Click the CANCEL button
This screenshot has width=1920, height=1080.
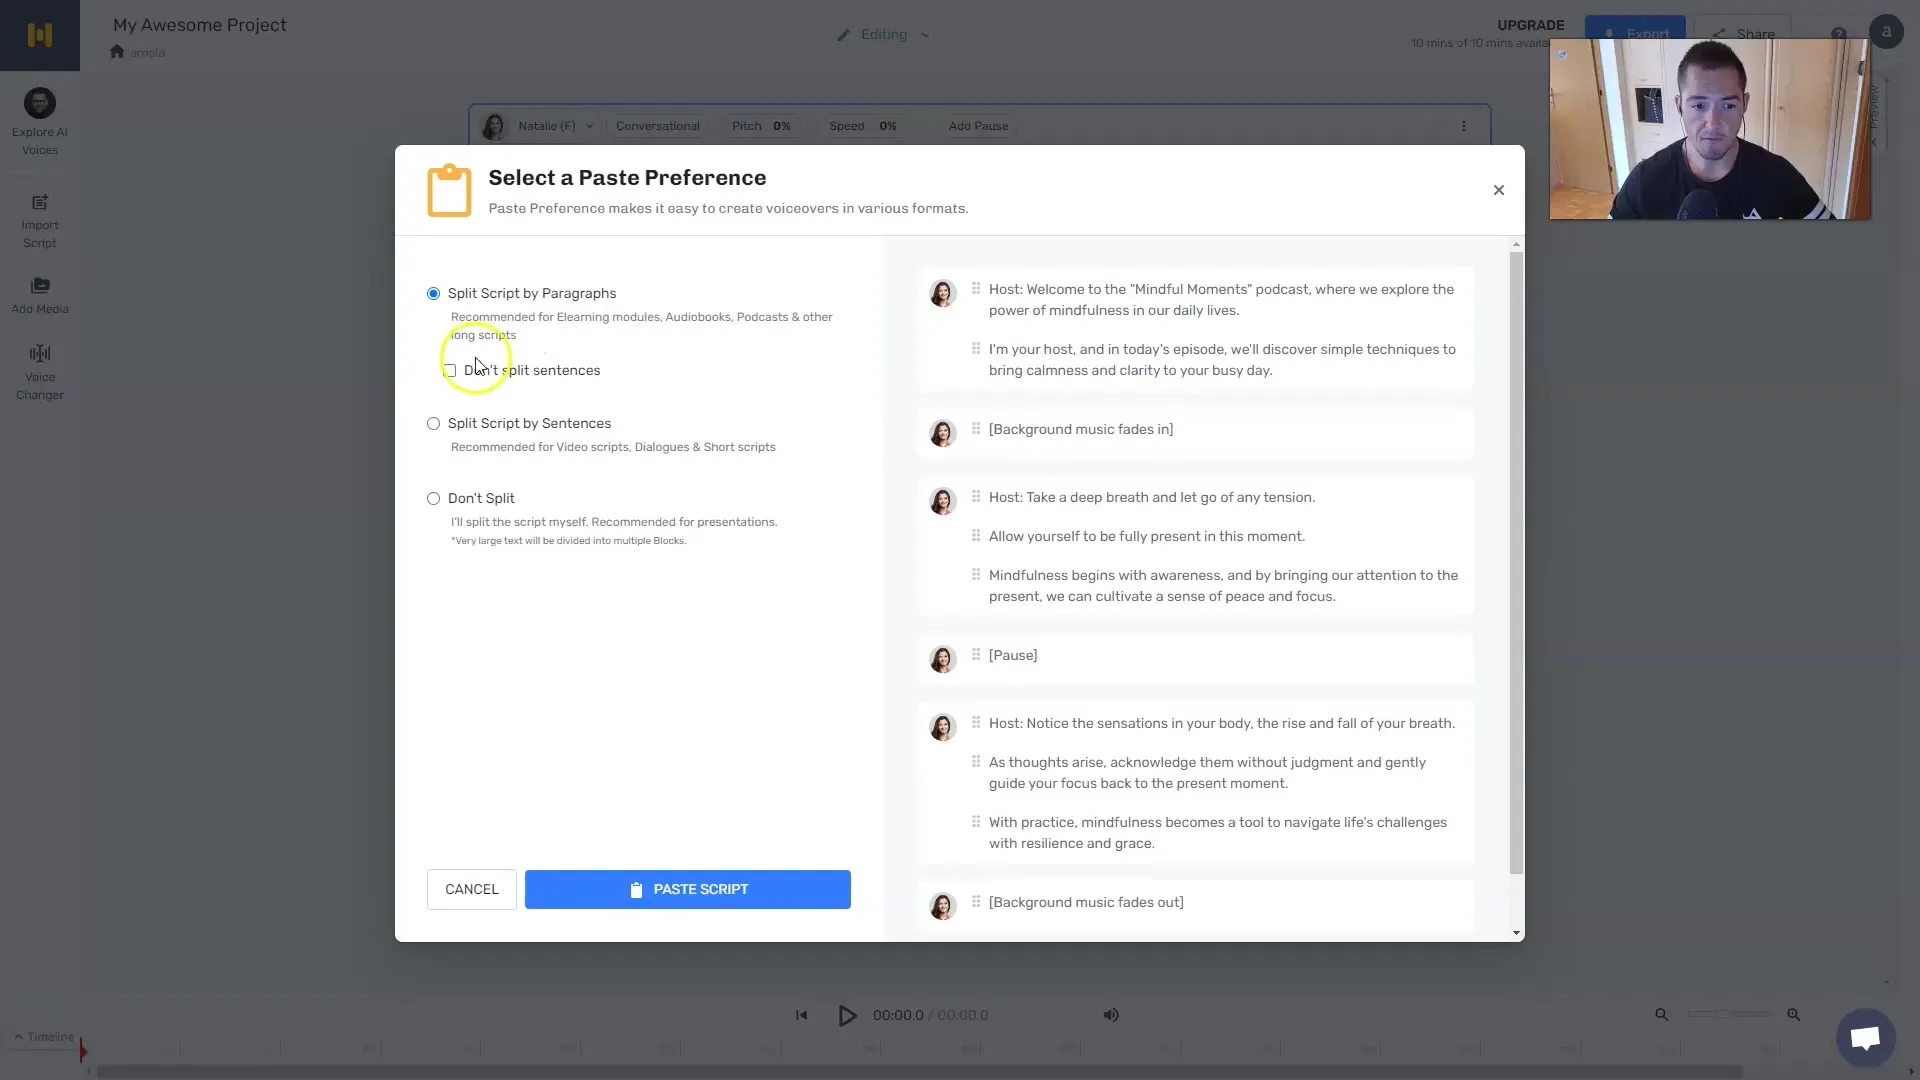[x=471, y=889]
